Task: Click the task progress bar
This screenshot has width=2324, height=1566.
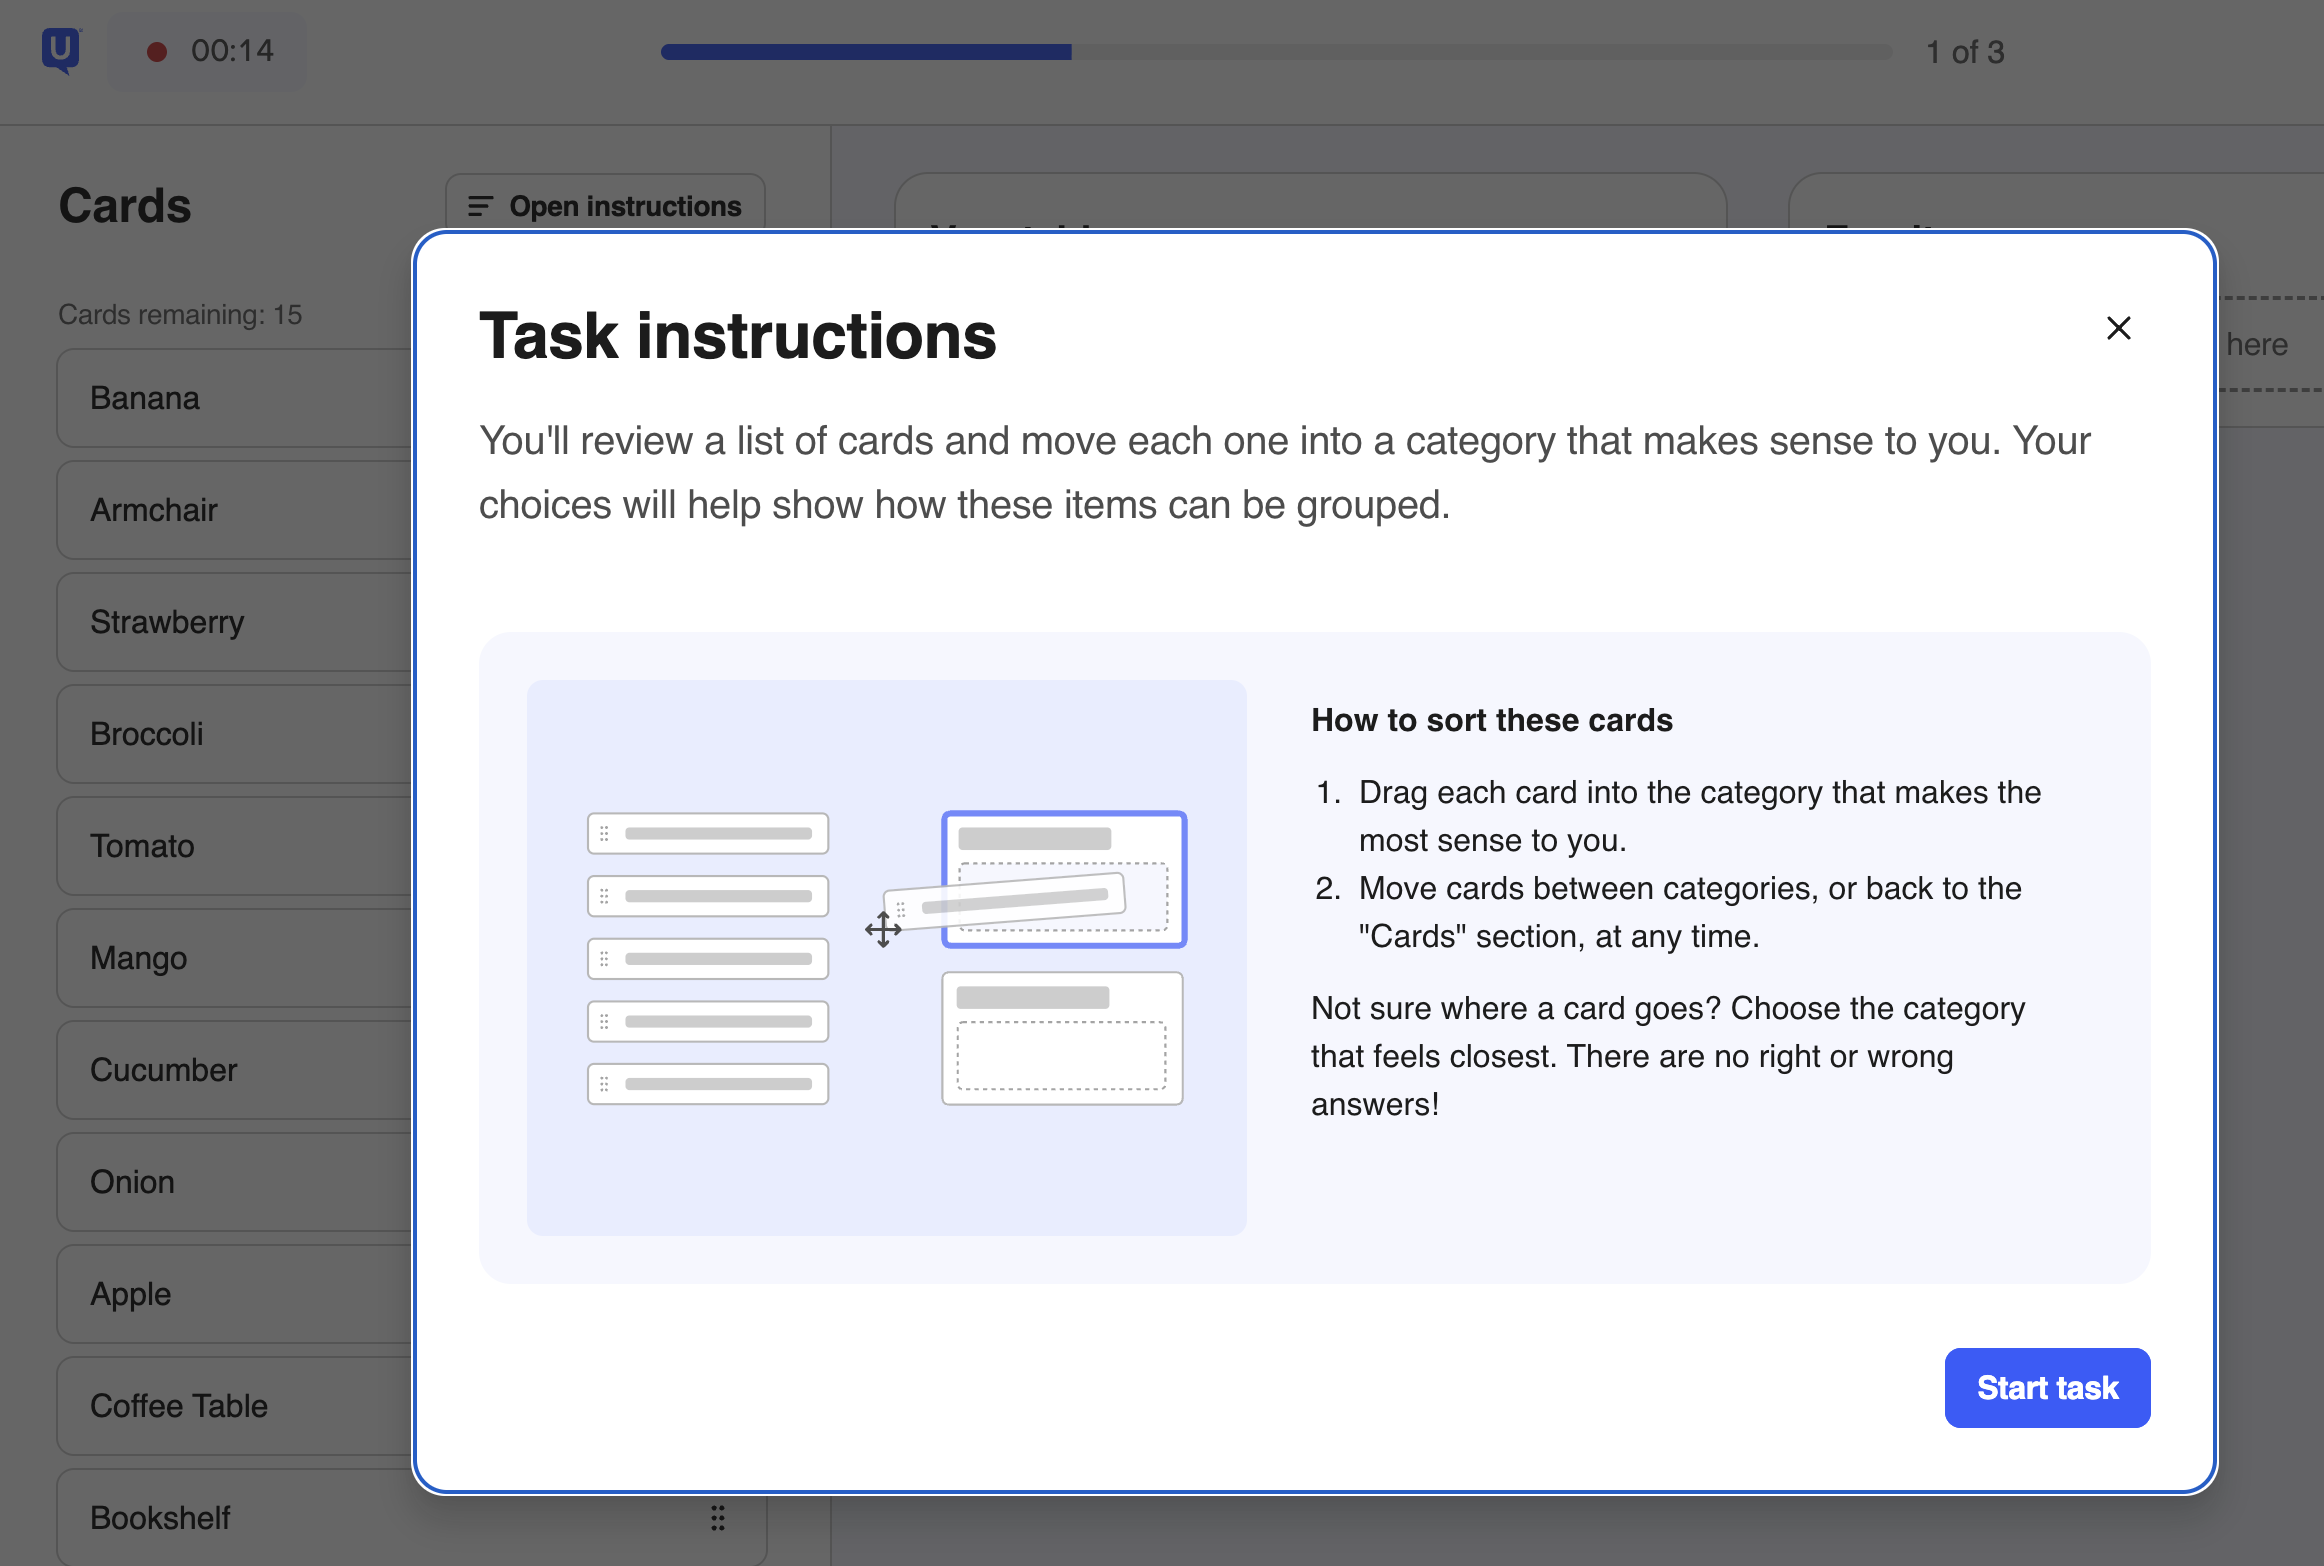Action: pos(1276,52)
